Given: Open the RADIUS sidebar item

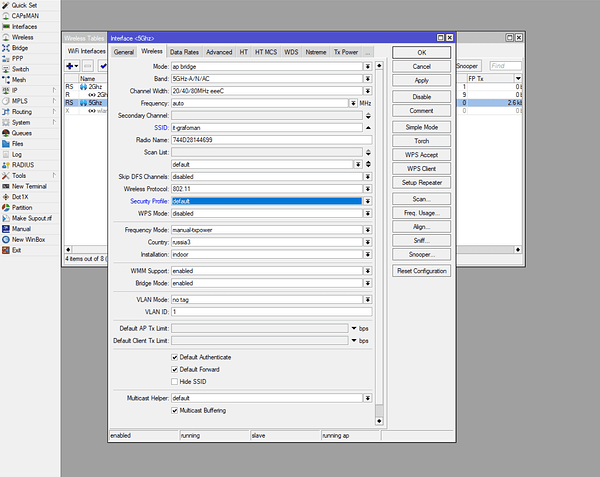Looking at the screenshot, I should (x=21, y=165).
